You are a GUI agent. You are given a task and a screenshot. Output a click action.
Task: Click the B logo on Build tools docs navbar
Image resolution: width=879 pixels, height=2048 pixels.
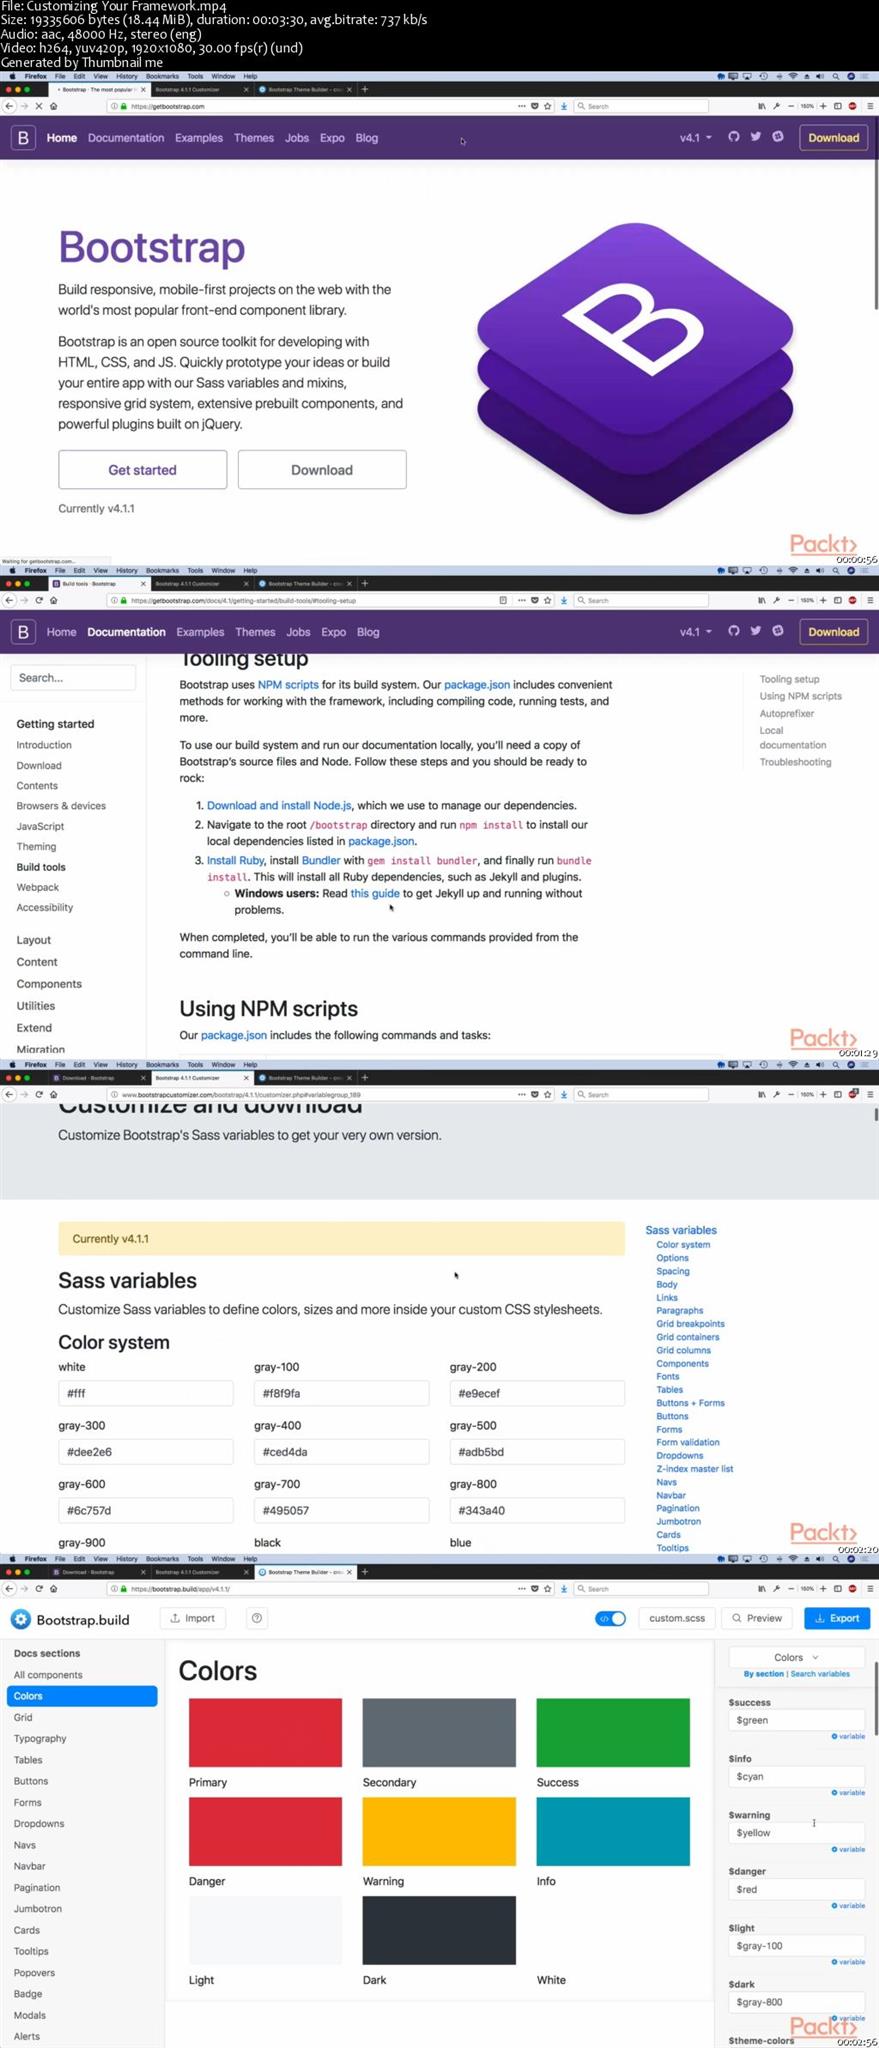pos(23,632)
